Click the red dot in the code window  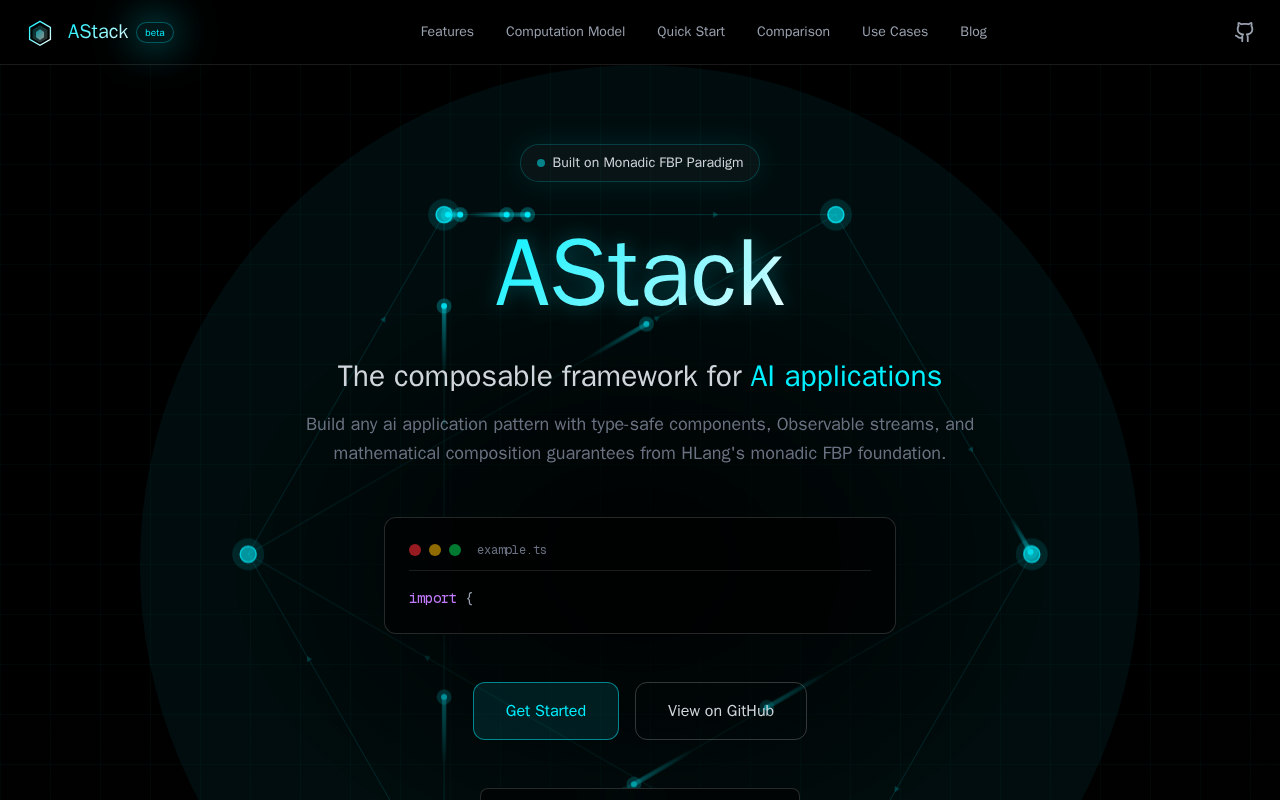coord(415,550)
